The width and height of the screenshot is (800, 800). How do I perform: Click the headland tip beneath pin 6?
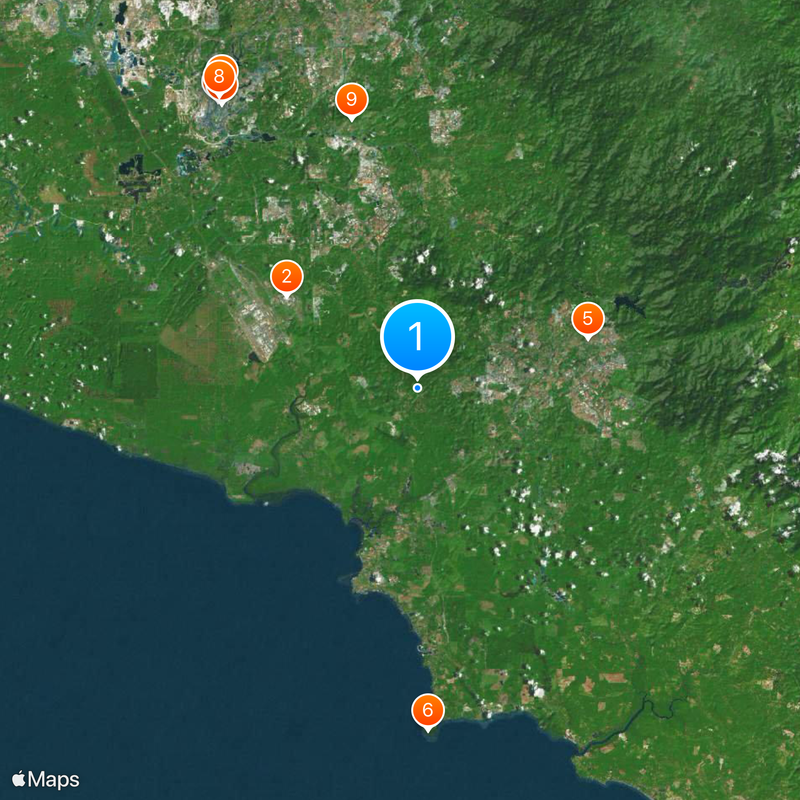coord(430,737)
